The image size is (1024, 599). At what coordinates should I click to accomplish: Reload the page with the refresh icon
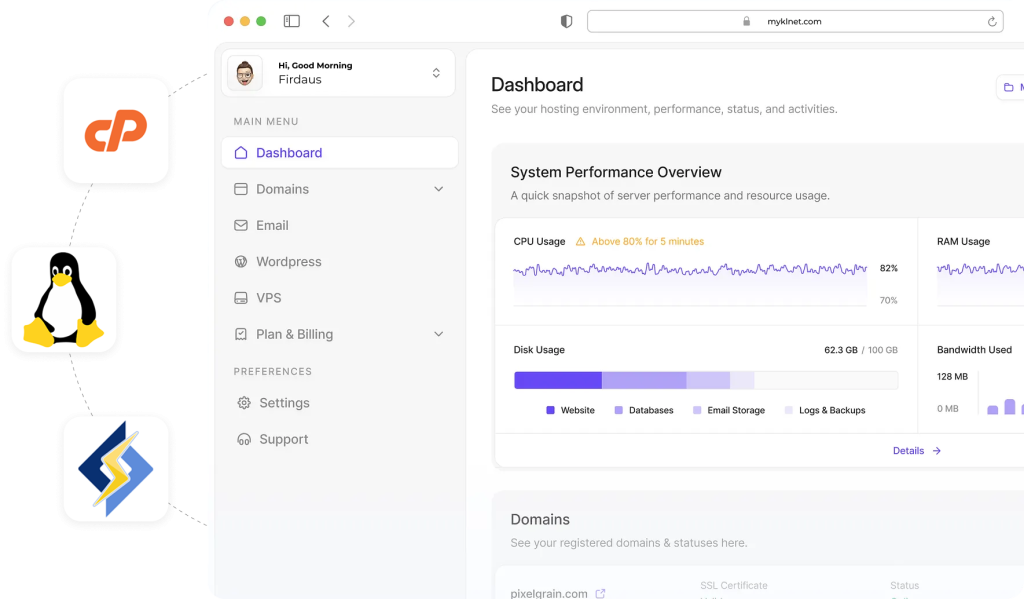[991, 22]
